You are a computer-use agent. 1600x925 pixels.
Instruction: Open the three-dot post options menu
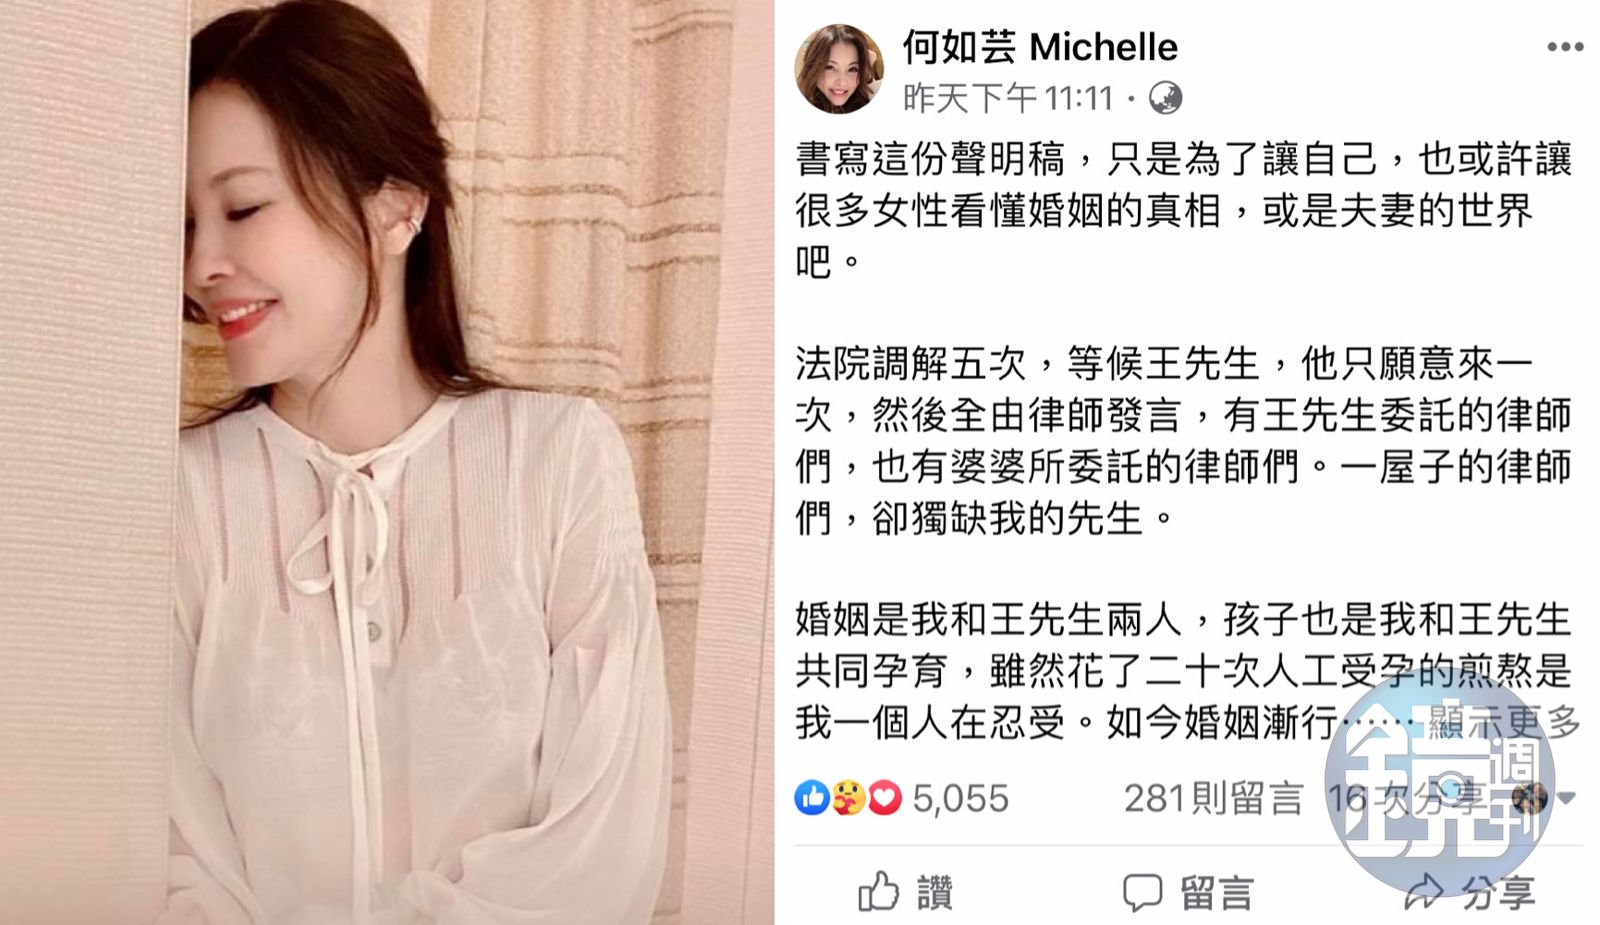[1564, 47]
